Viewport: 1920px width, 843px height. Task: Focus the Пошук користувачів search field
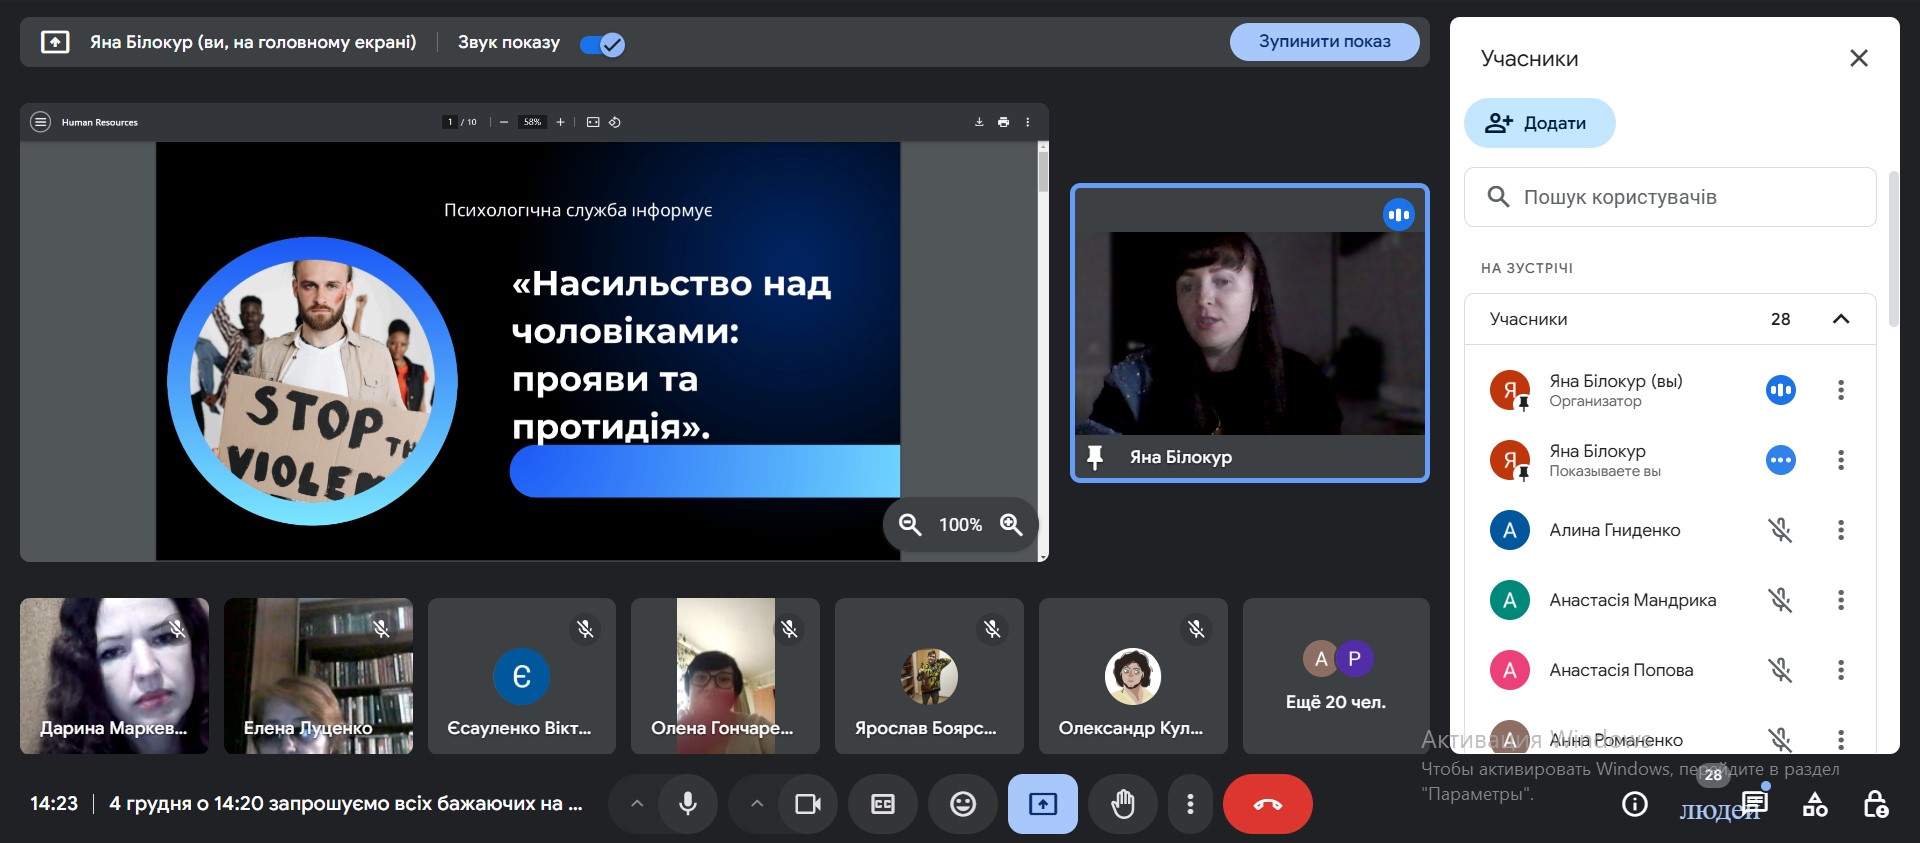1670,197
